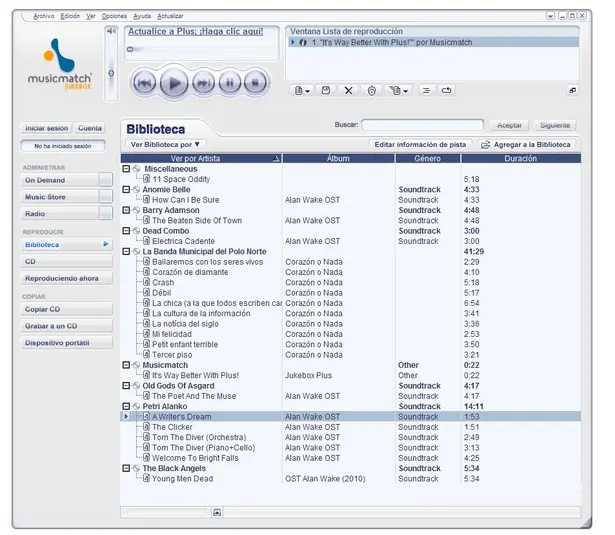Image resolution: width=615 pixels, height=535 pixels.
Task: Toggle repeat mode in playlist toolbar
Action: pos(446,91)
